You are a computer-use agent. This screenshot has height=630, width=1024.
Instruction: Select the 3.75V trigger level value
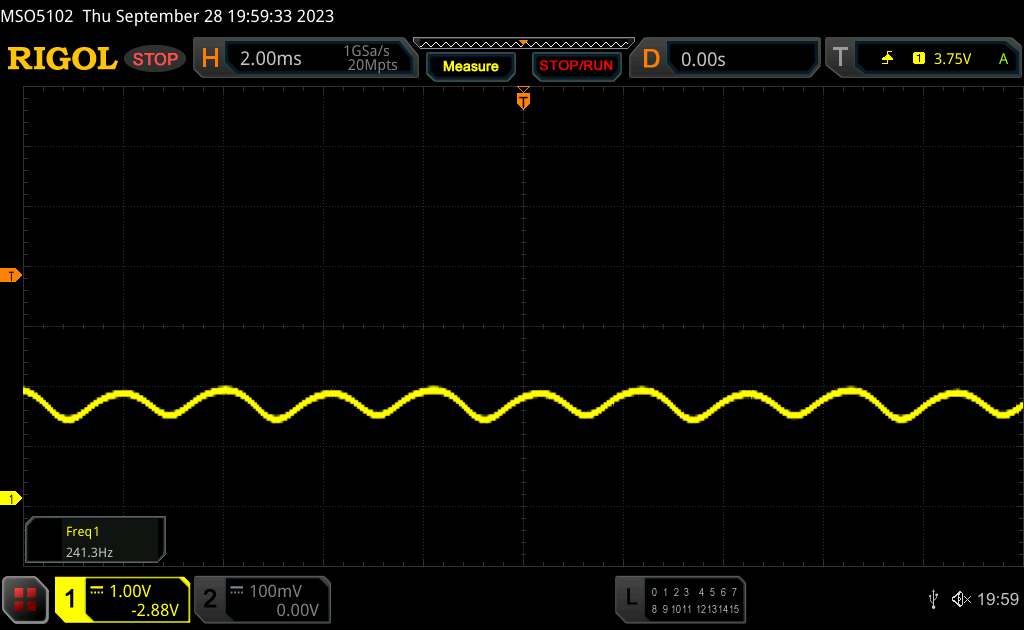click(x=952, y=59)
